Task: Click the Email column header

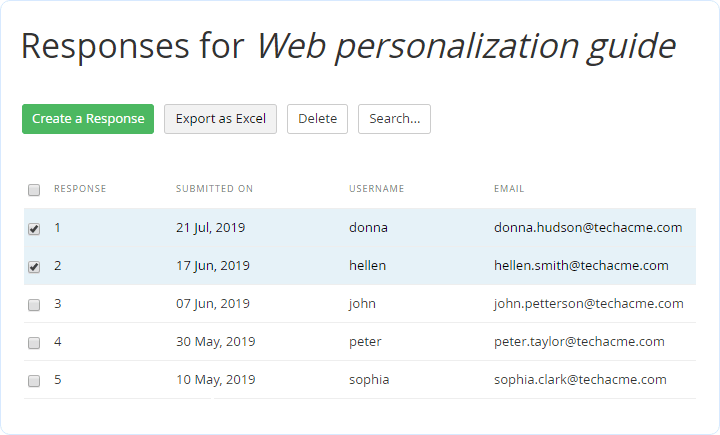Action: coord(509,189)
